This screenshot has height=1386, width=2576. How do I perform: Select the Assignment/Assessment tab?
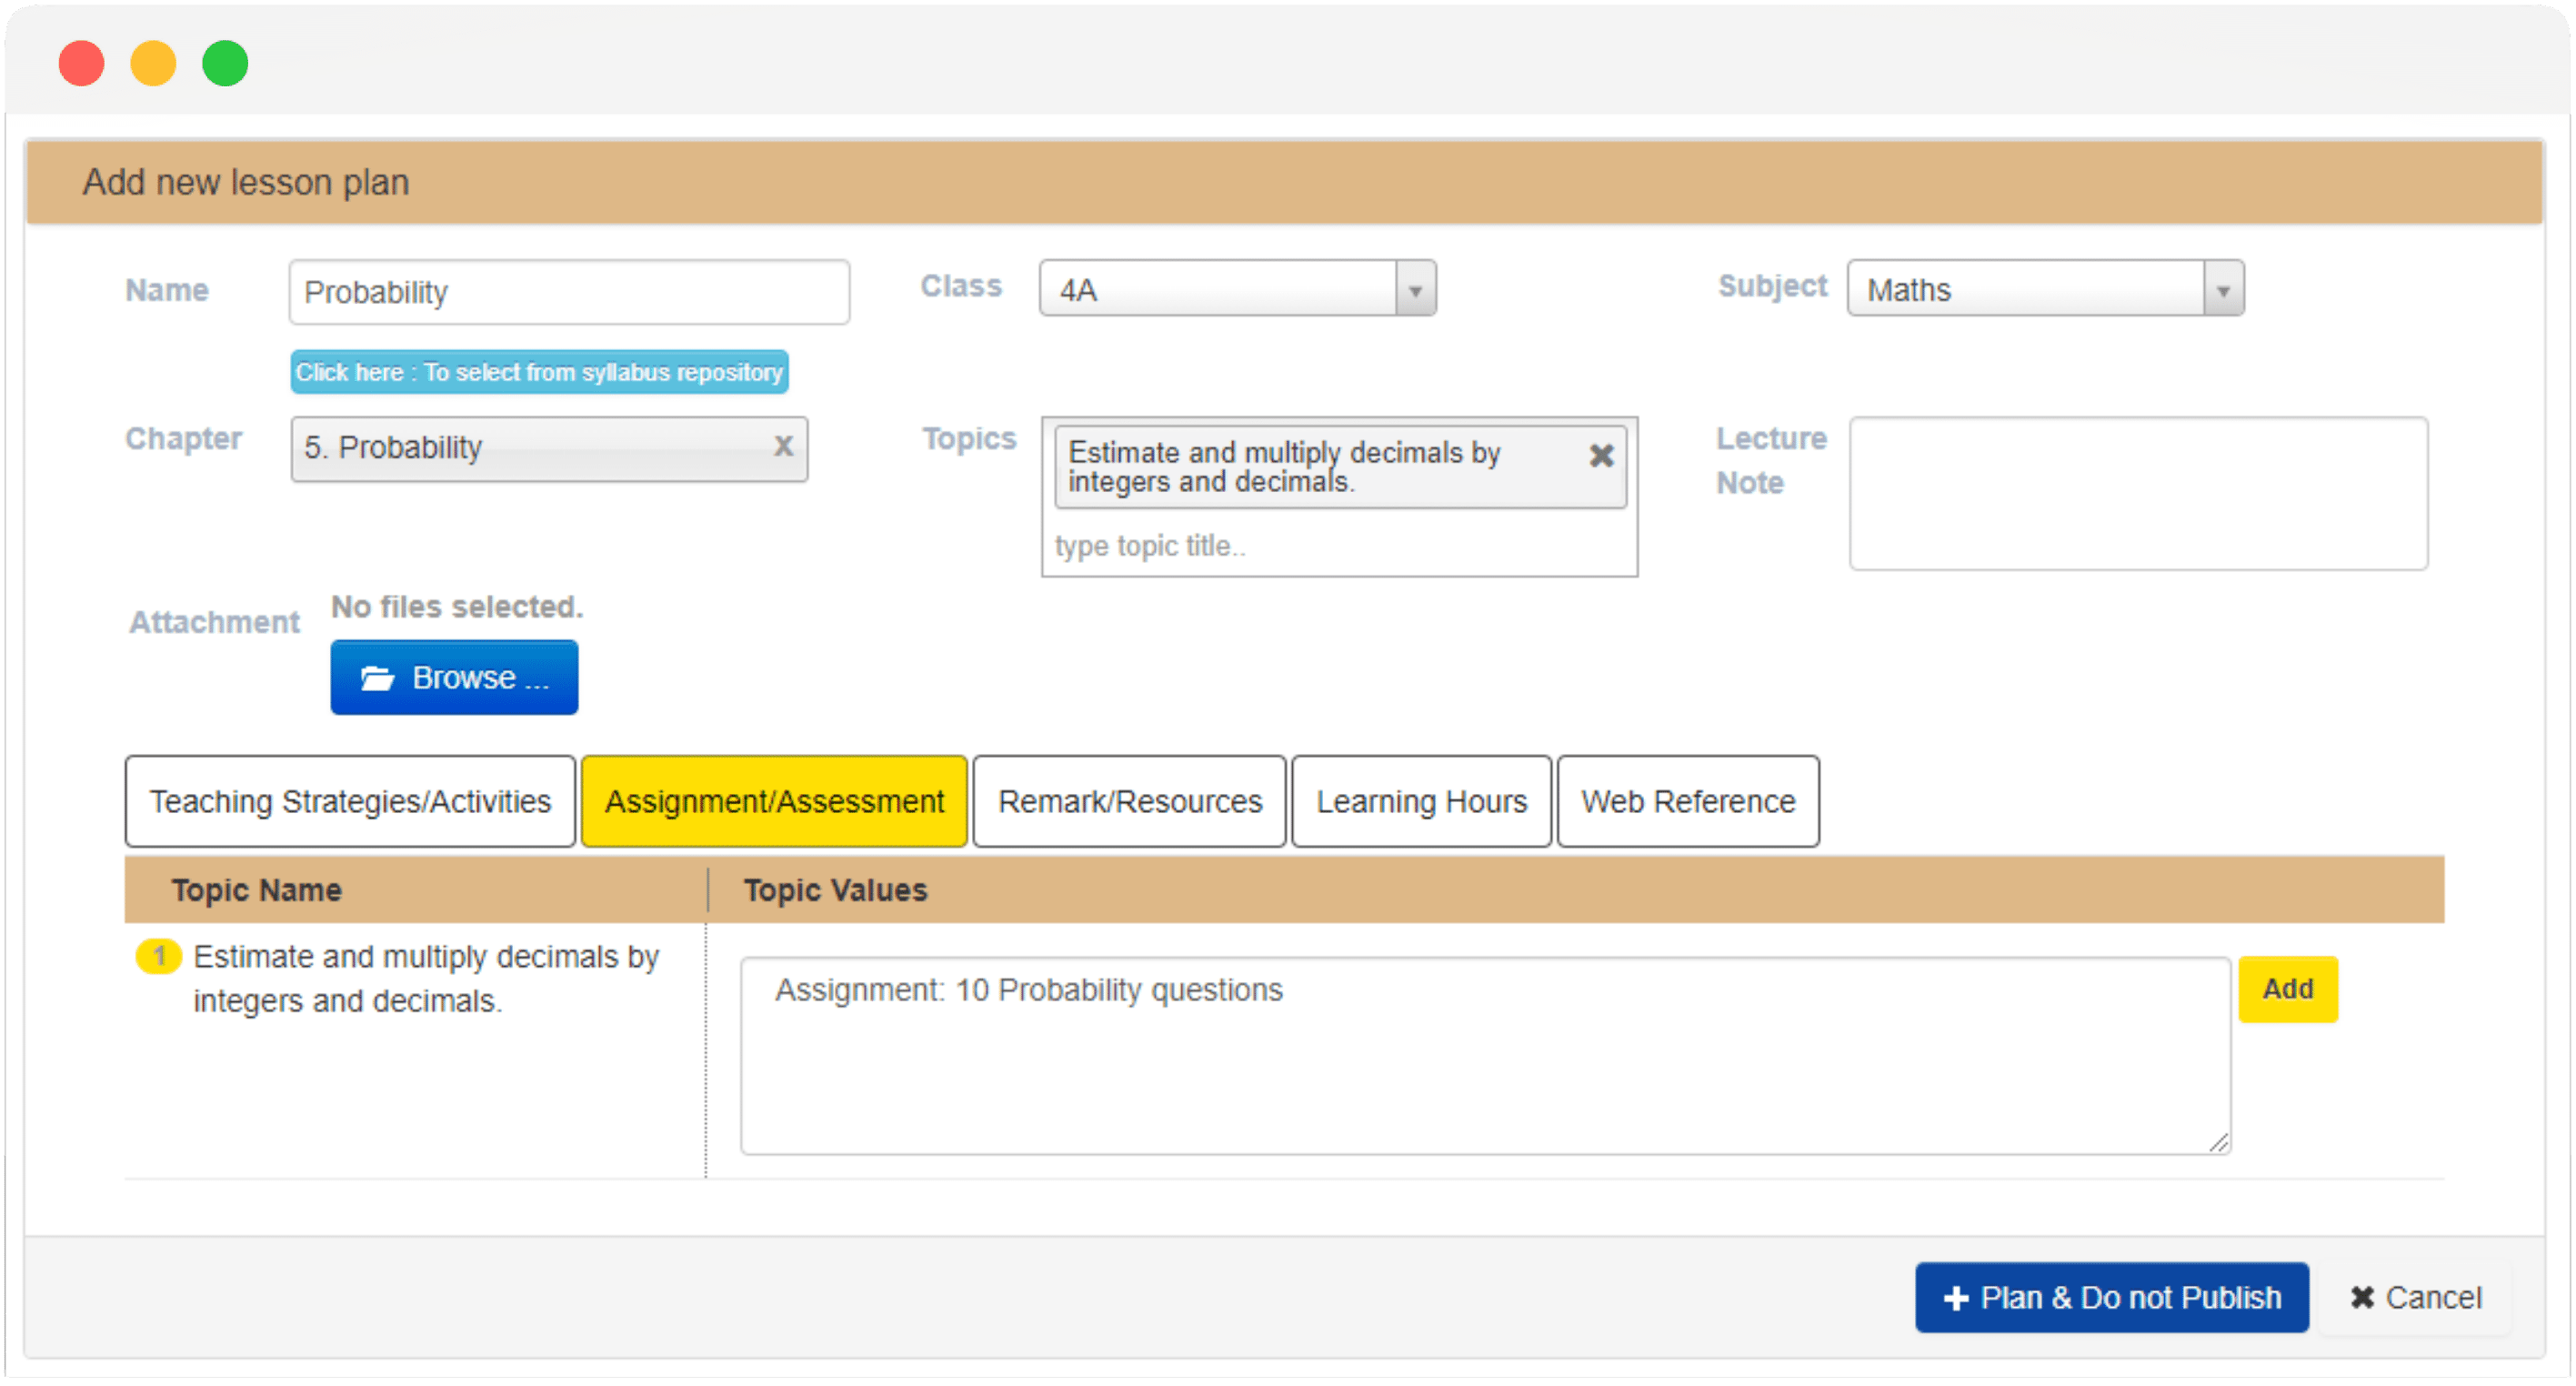coord(774,801)
